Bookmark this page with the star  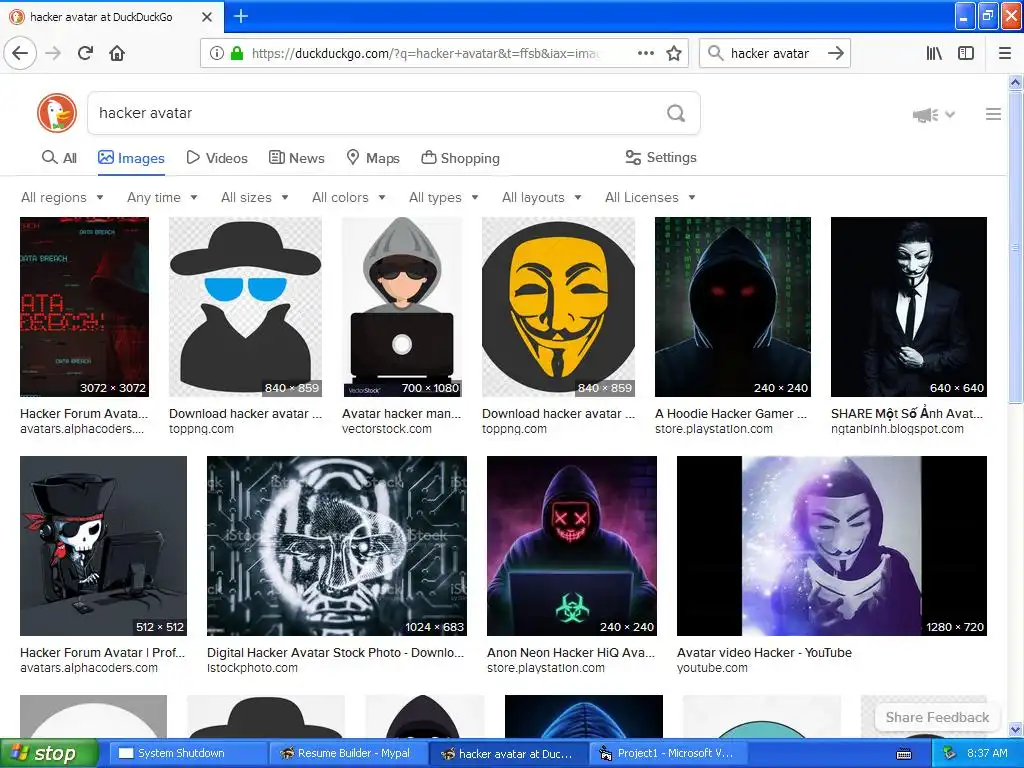[x=674, y=53]
